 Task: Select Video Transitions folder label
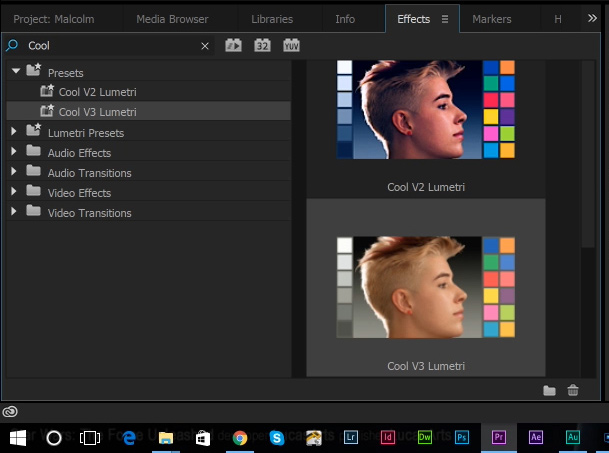89,213
